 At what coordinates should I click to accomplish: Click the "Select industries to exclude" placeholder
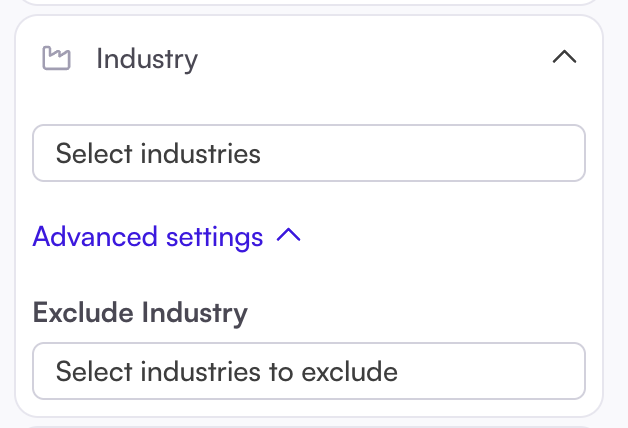point(227,372)
